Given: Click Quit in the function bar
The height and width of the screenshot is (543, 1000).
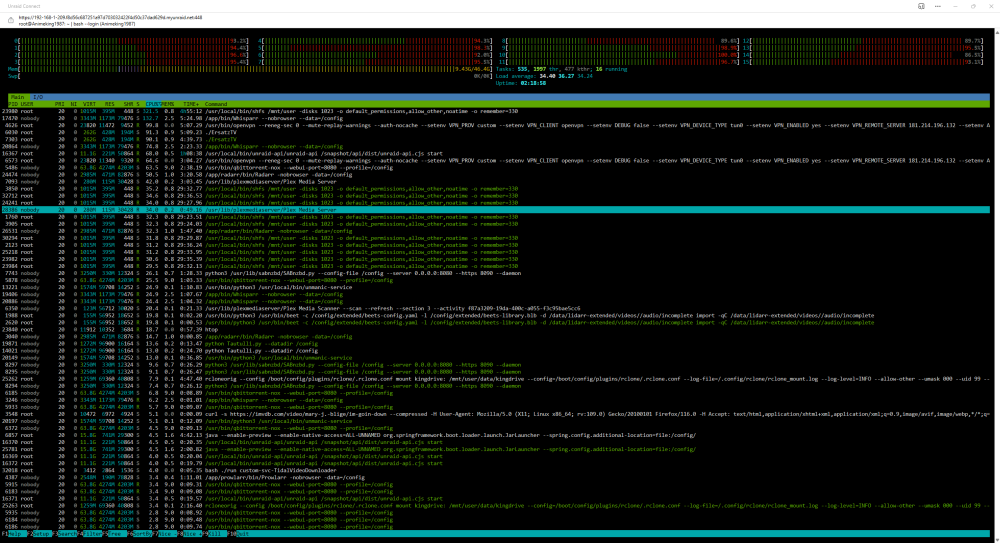Looking at the screenshot, I should 241,534.
